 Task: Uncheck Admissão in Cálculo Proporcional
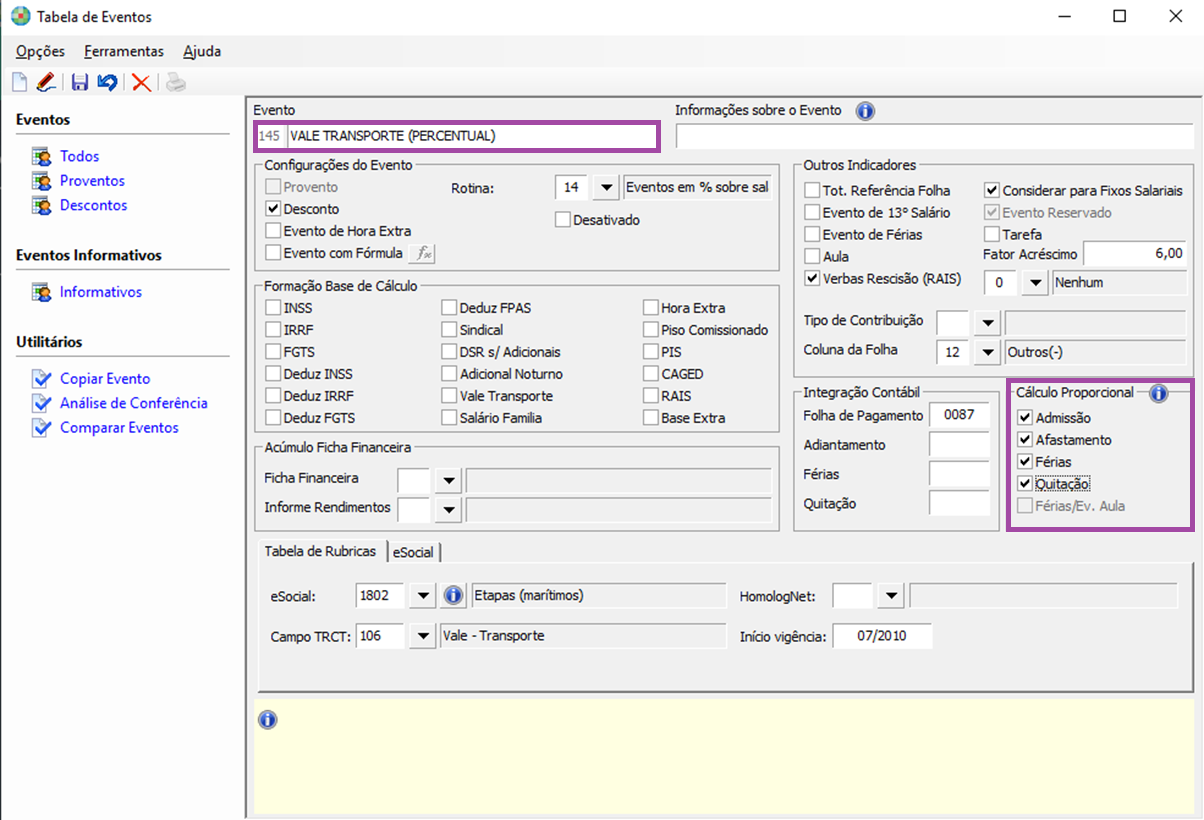[x=1024, y=418]
